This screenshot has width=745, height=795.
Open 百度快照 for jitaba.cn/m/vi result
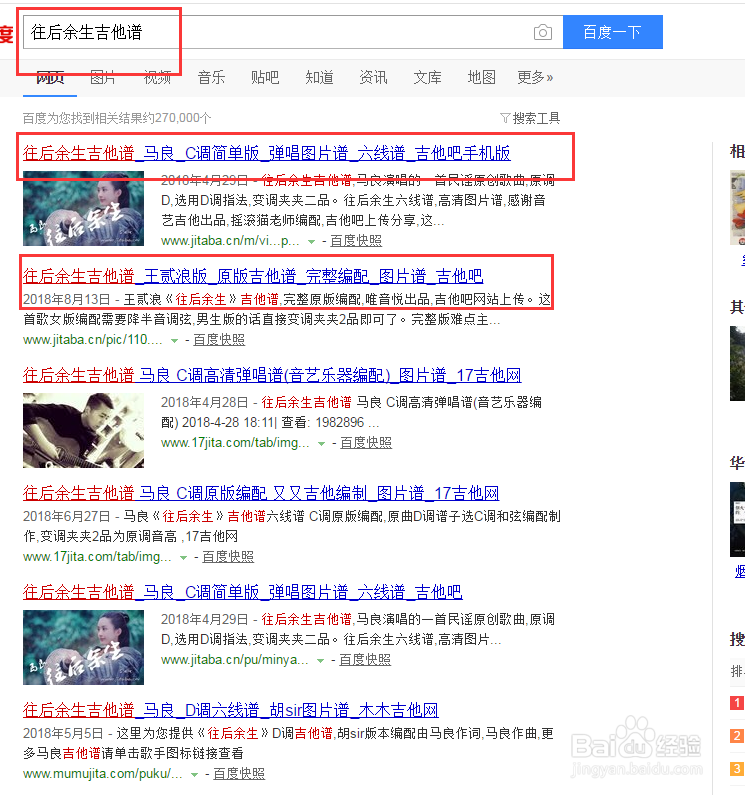pos(356,241)
